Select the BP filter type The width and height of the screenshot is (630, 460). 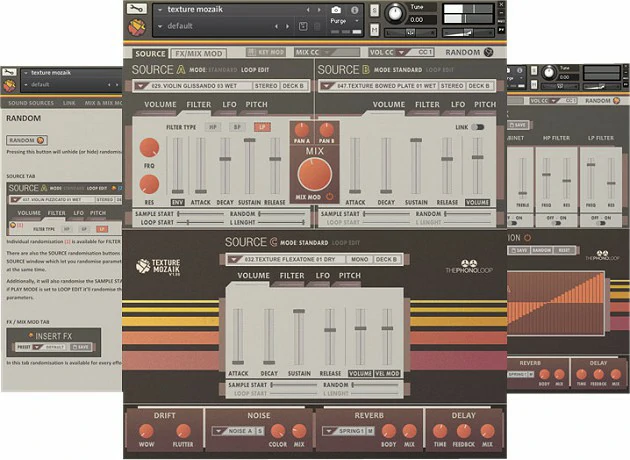coord(237,127)
